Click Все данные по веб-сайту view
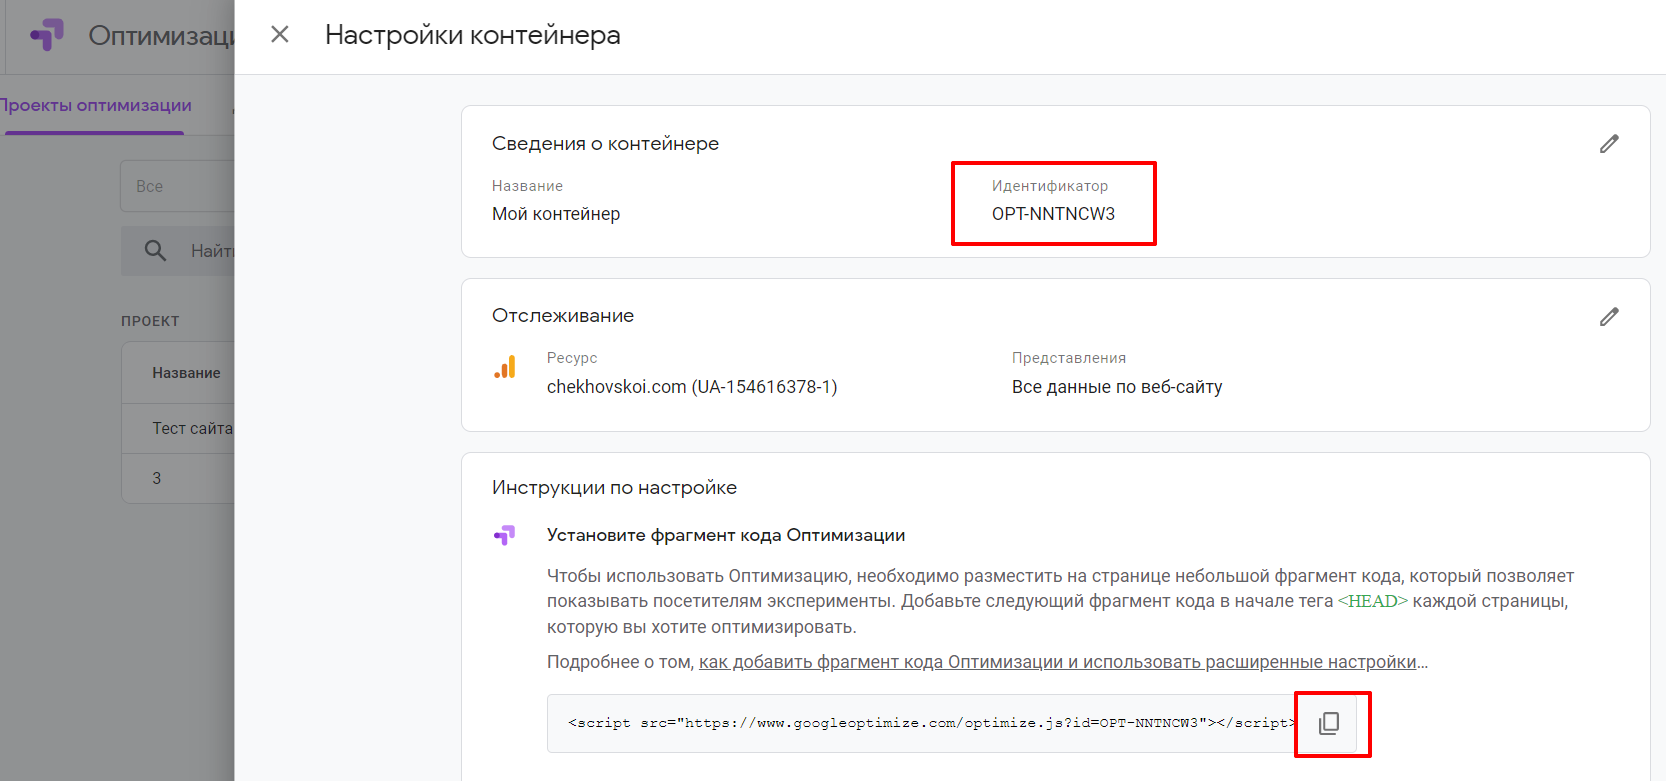This screenshot has width=1666, height=781. point(1117,387)
